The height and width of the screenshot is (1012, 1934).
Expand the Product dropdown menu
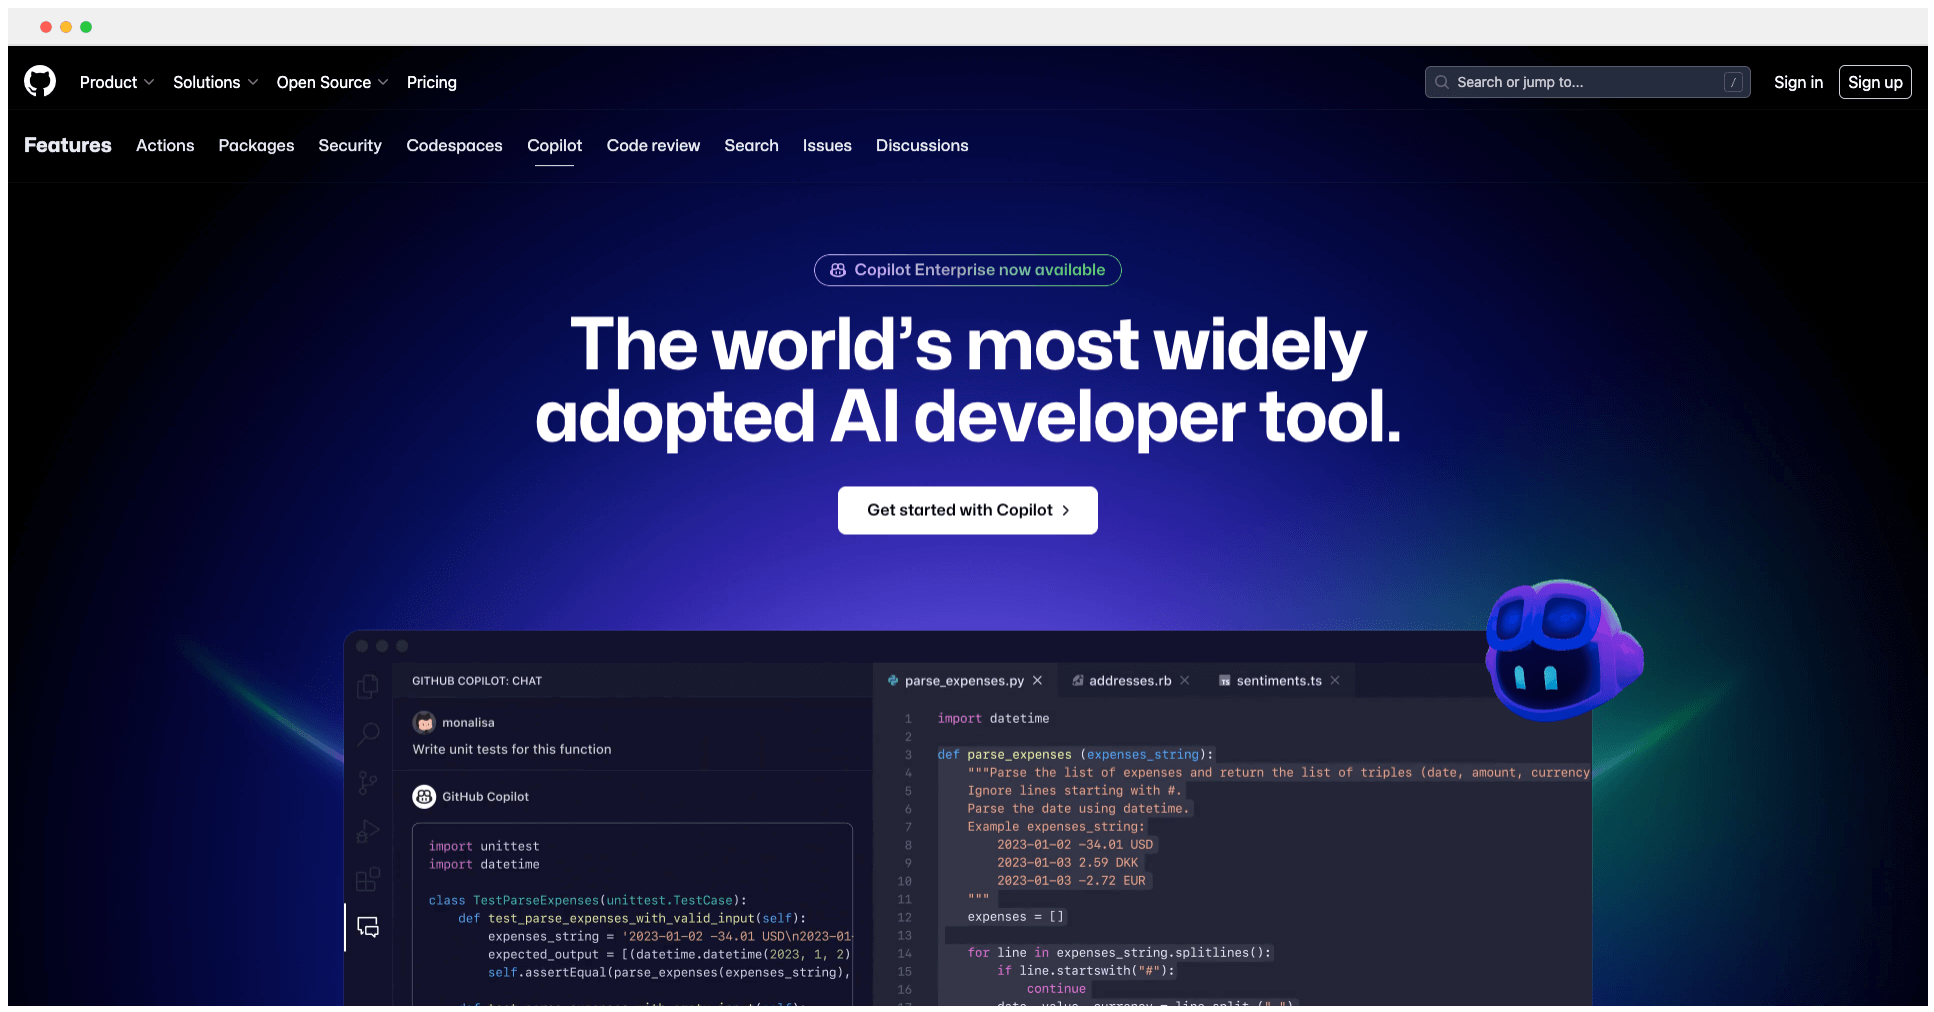pos(116,82)
